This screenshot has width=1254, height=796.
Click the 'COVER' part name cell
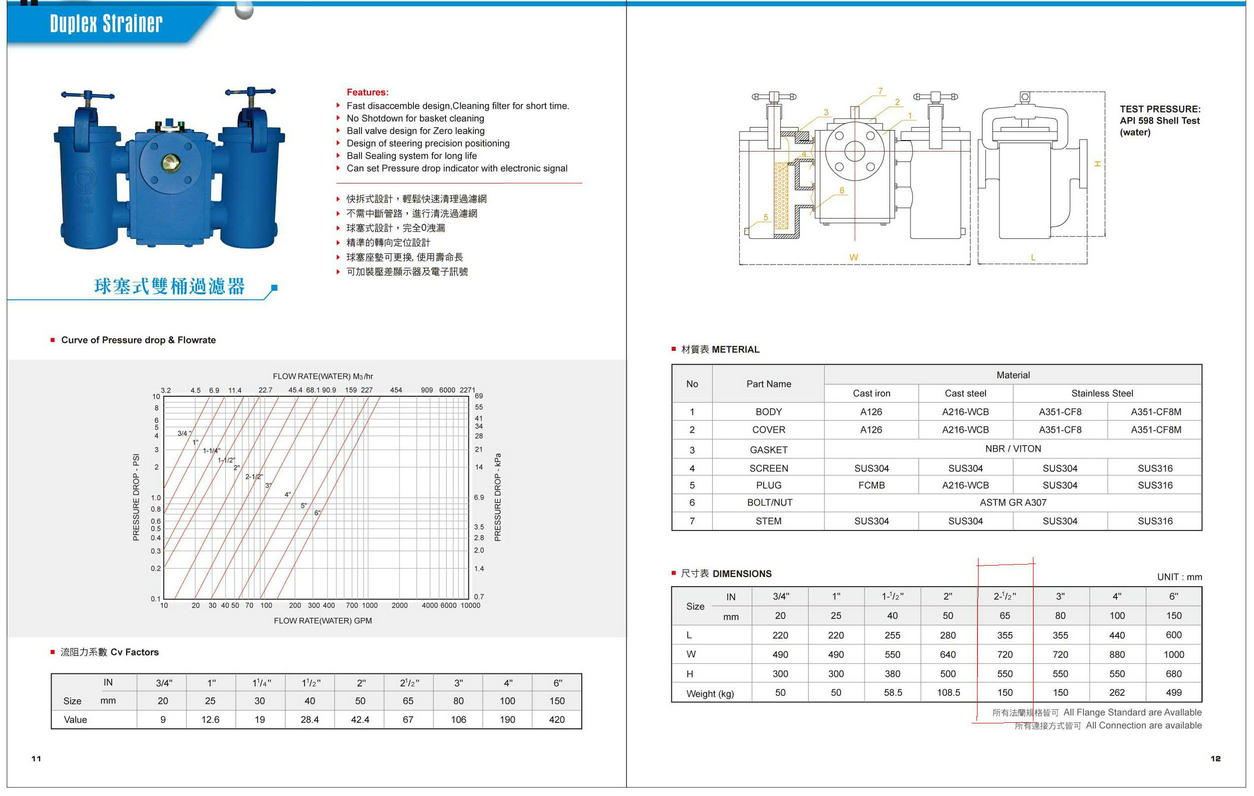point(769,430)
